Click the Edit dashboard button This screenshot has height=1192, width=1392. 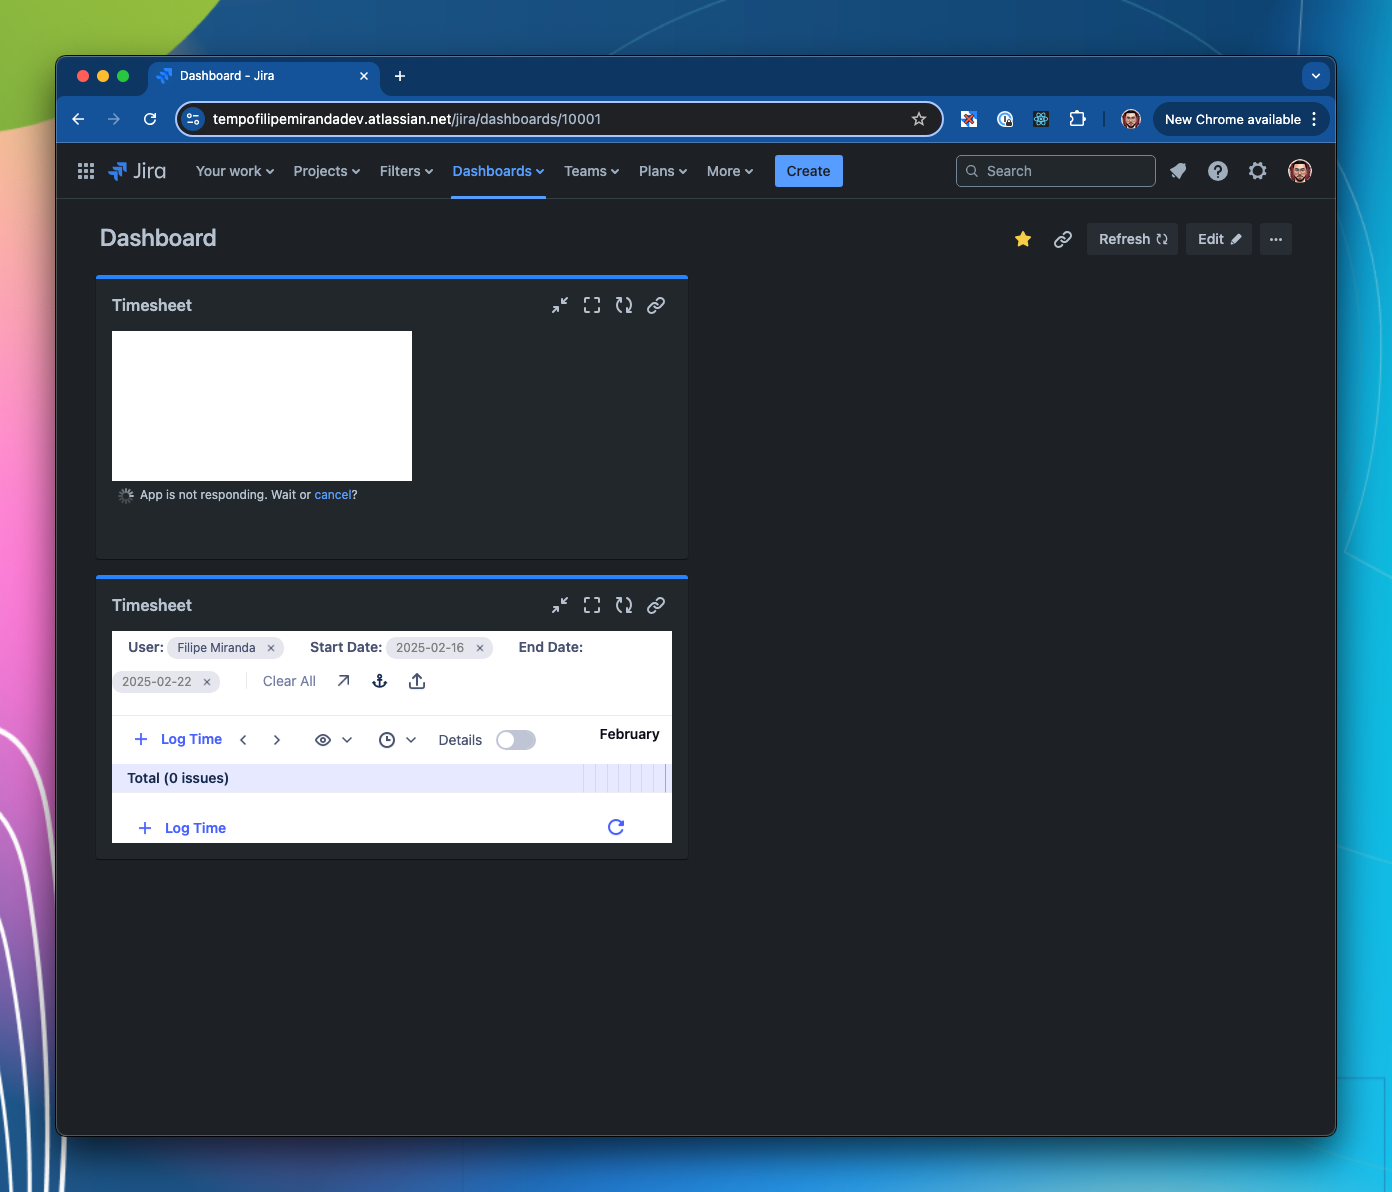point(1219,239)
